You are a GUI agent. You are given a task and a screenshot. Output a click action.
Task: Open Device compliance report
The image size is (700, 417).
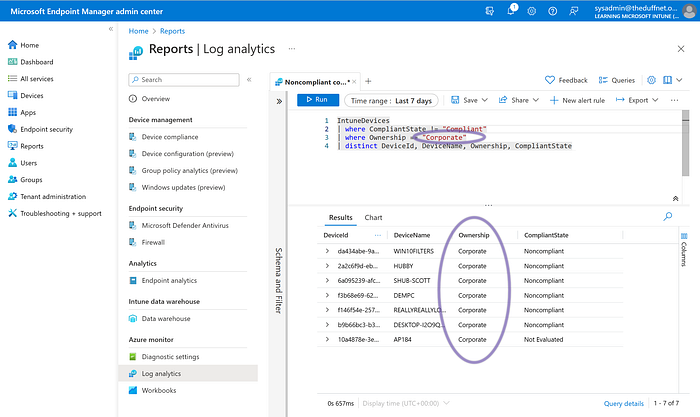163,137
